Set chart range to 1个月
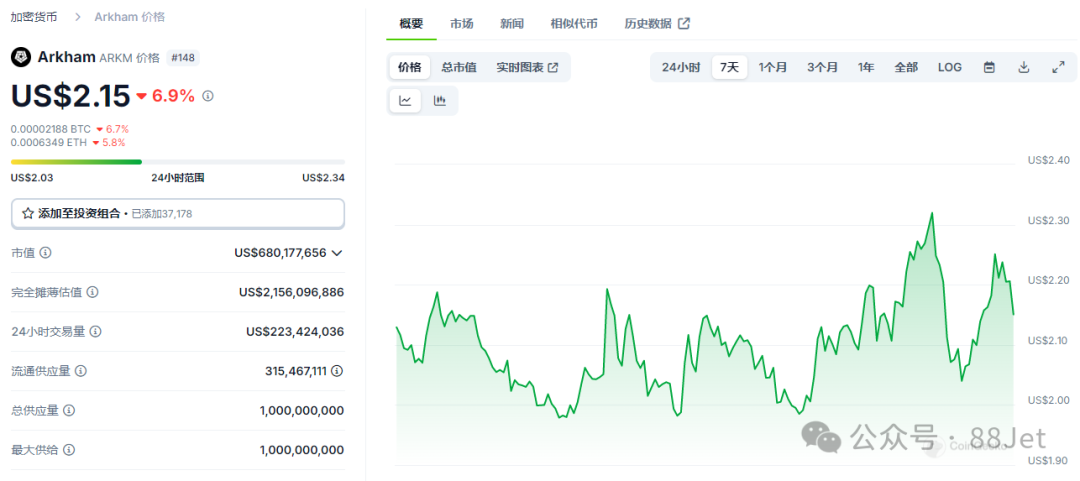Viewport: 1080px width, 481px height. tap(773, 68)
